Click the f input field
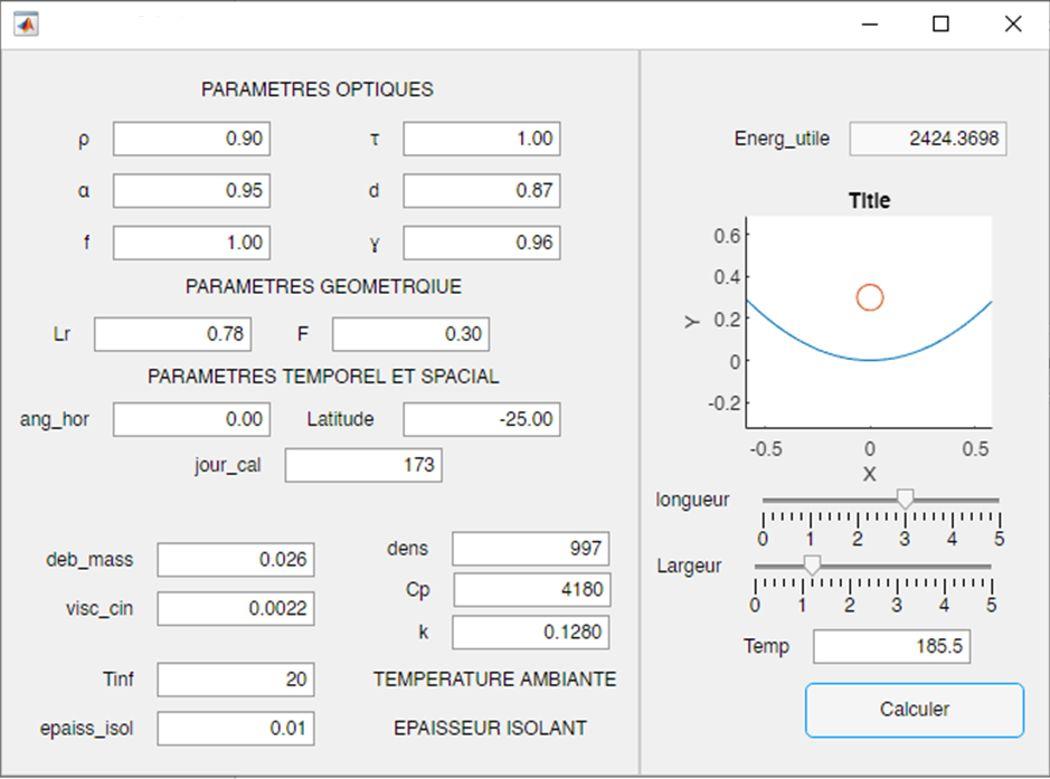Viewport: 1050px width, 779px height. point(192,242)
